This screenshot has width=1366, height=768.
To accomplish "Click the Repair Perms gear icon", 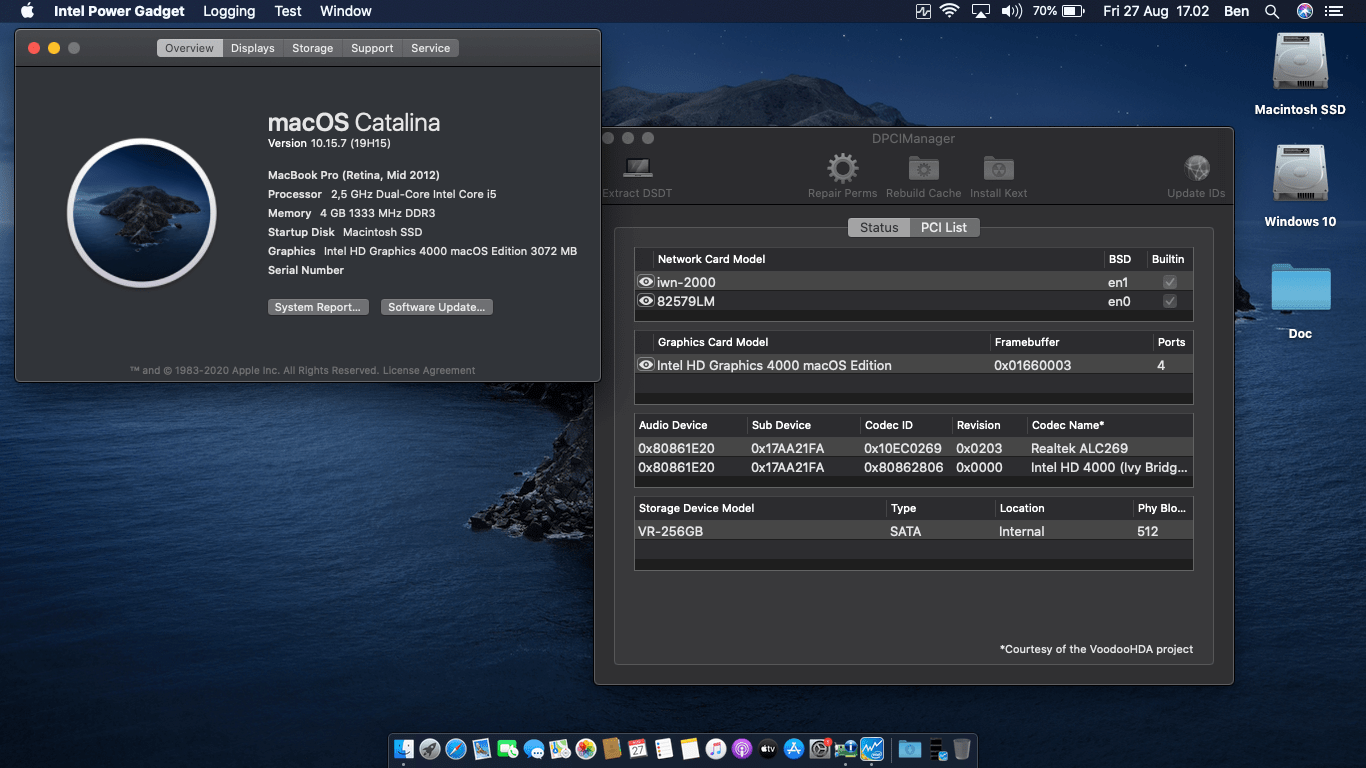I will (842, 168).
